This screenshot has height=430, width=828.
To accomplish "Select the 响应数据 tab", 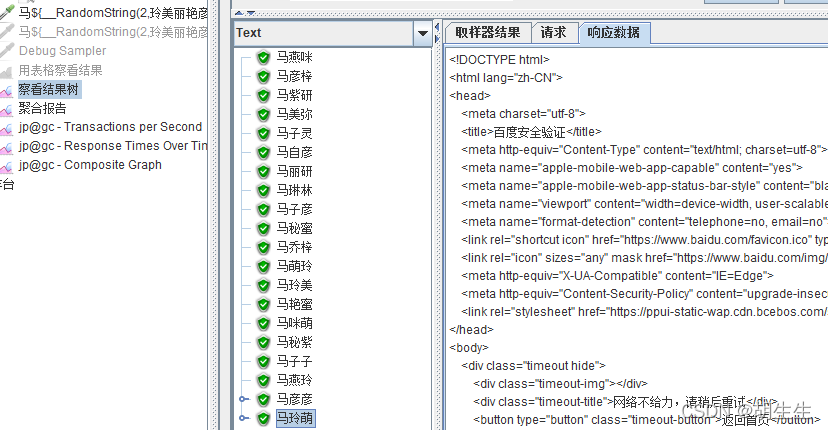I will coord(614,33).
